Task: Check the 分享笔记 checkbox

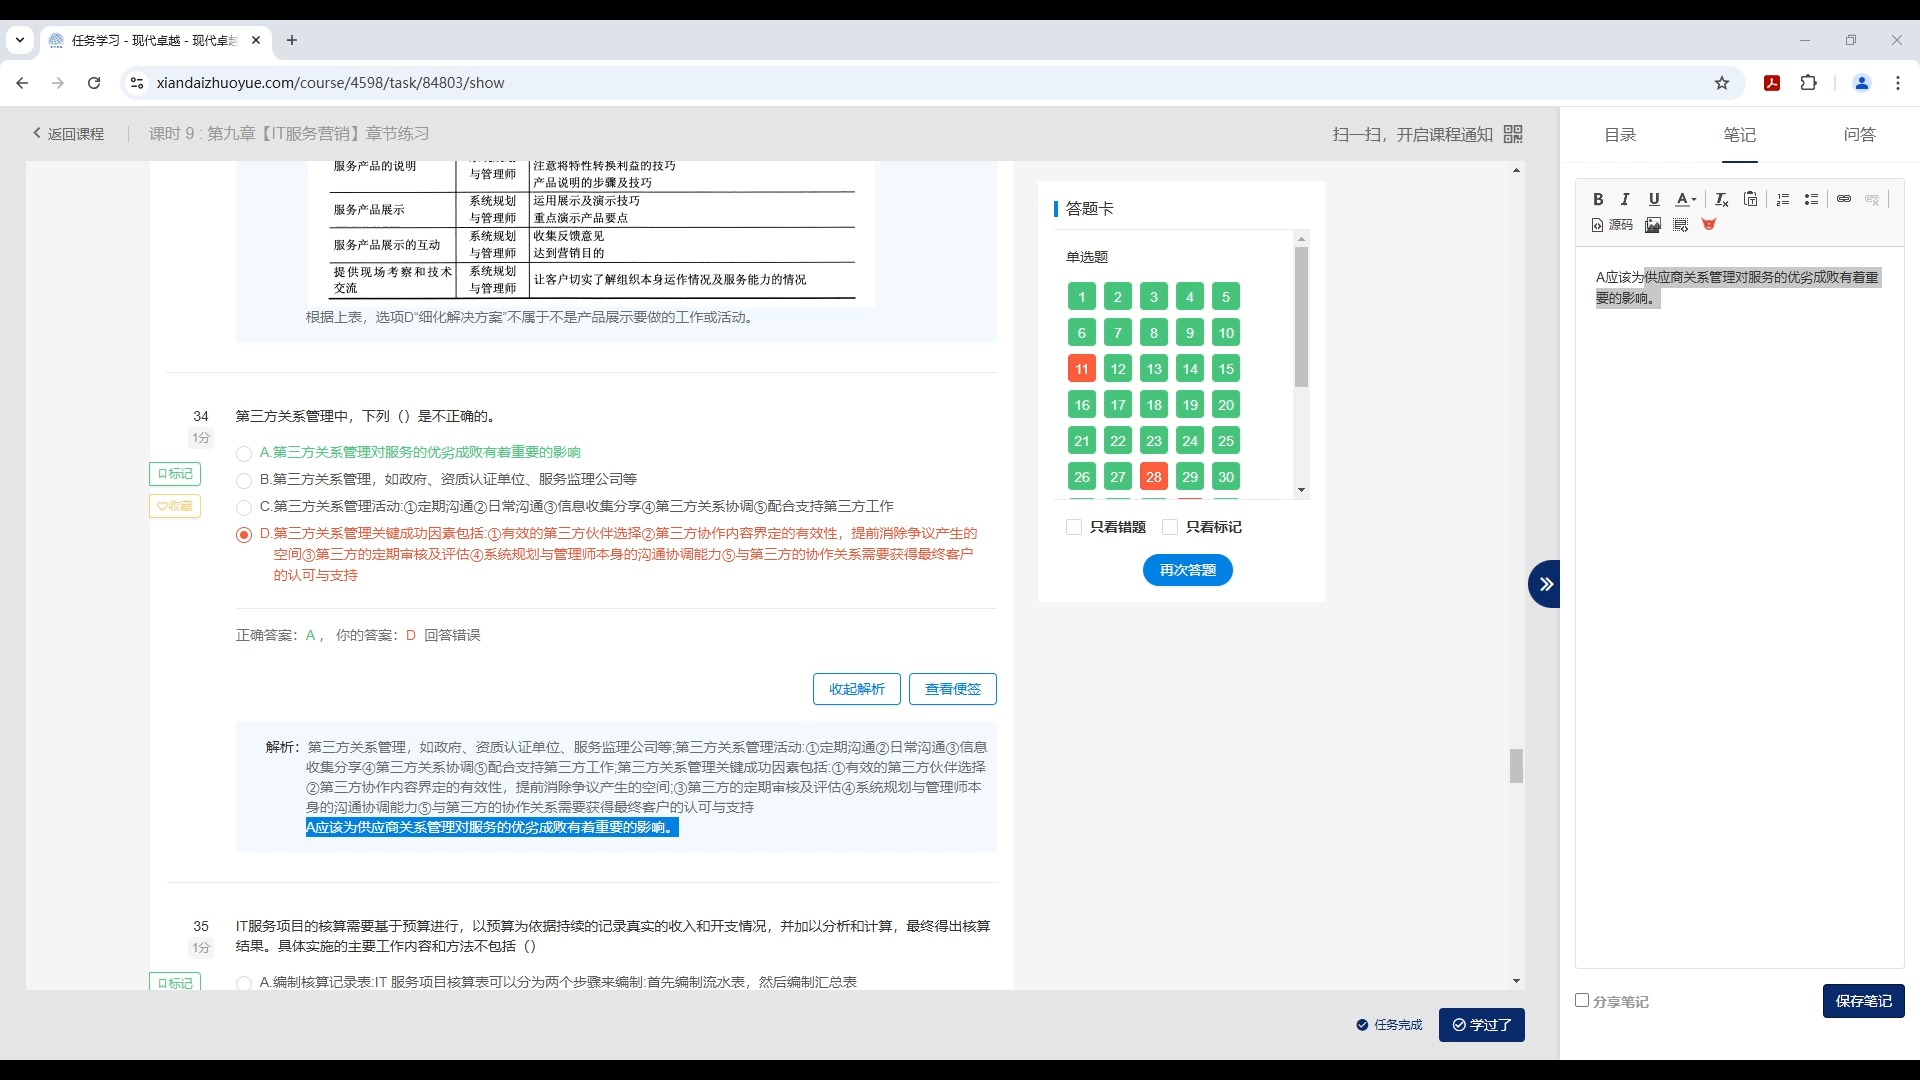Action: pos(1582,1000)
